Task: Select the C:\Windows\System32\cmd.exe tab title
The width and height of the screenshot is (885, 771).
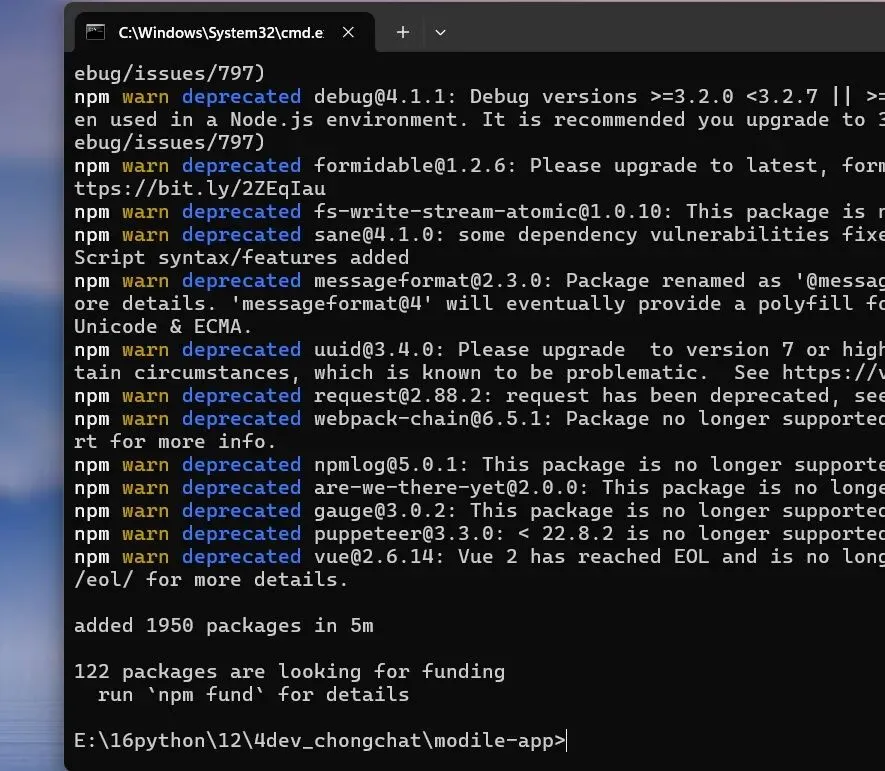Action: tap(221, 33)
